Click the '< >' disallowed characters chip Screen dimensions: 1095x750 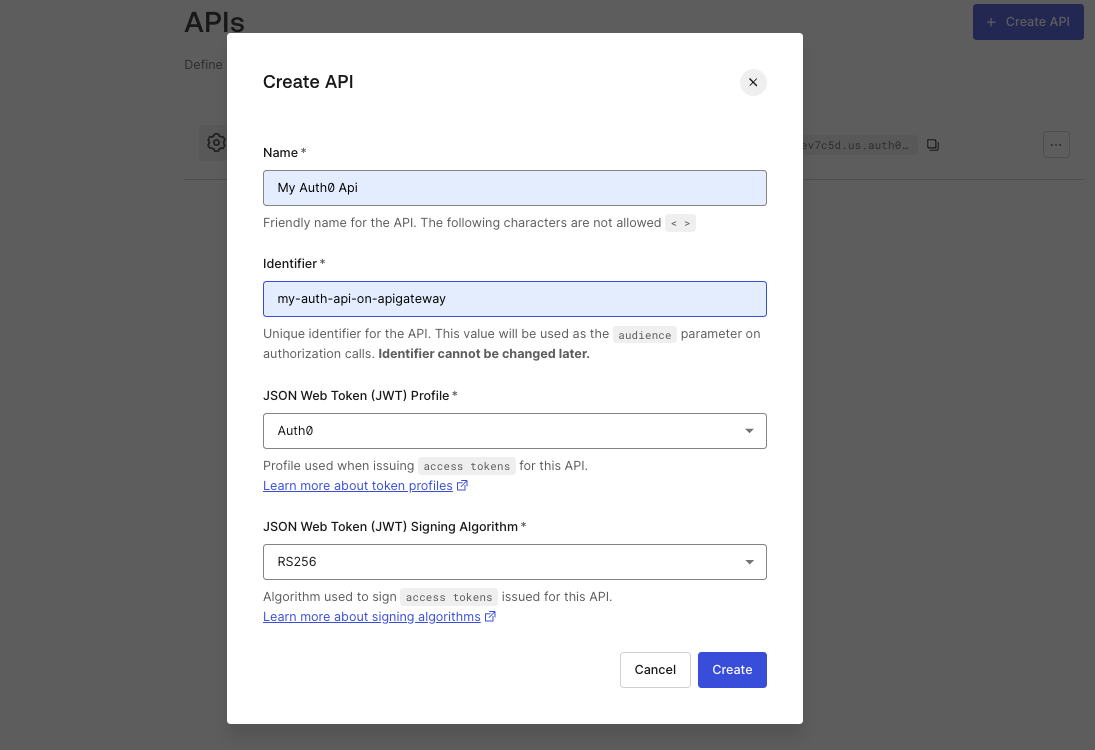(x=680, y=223)
